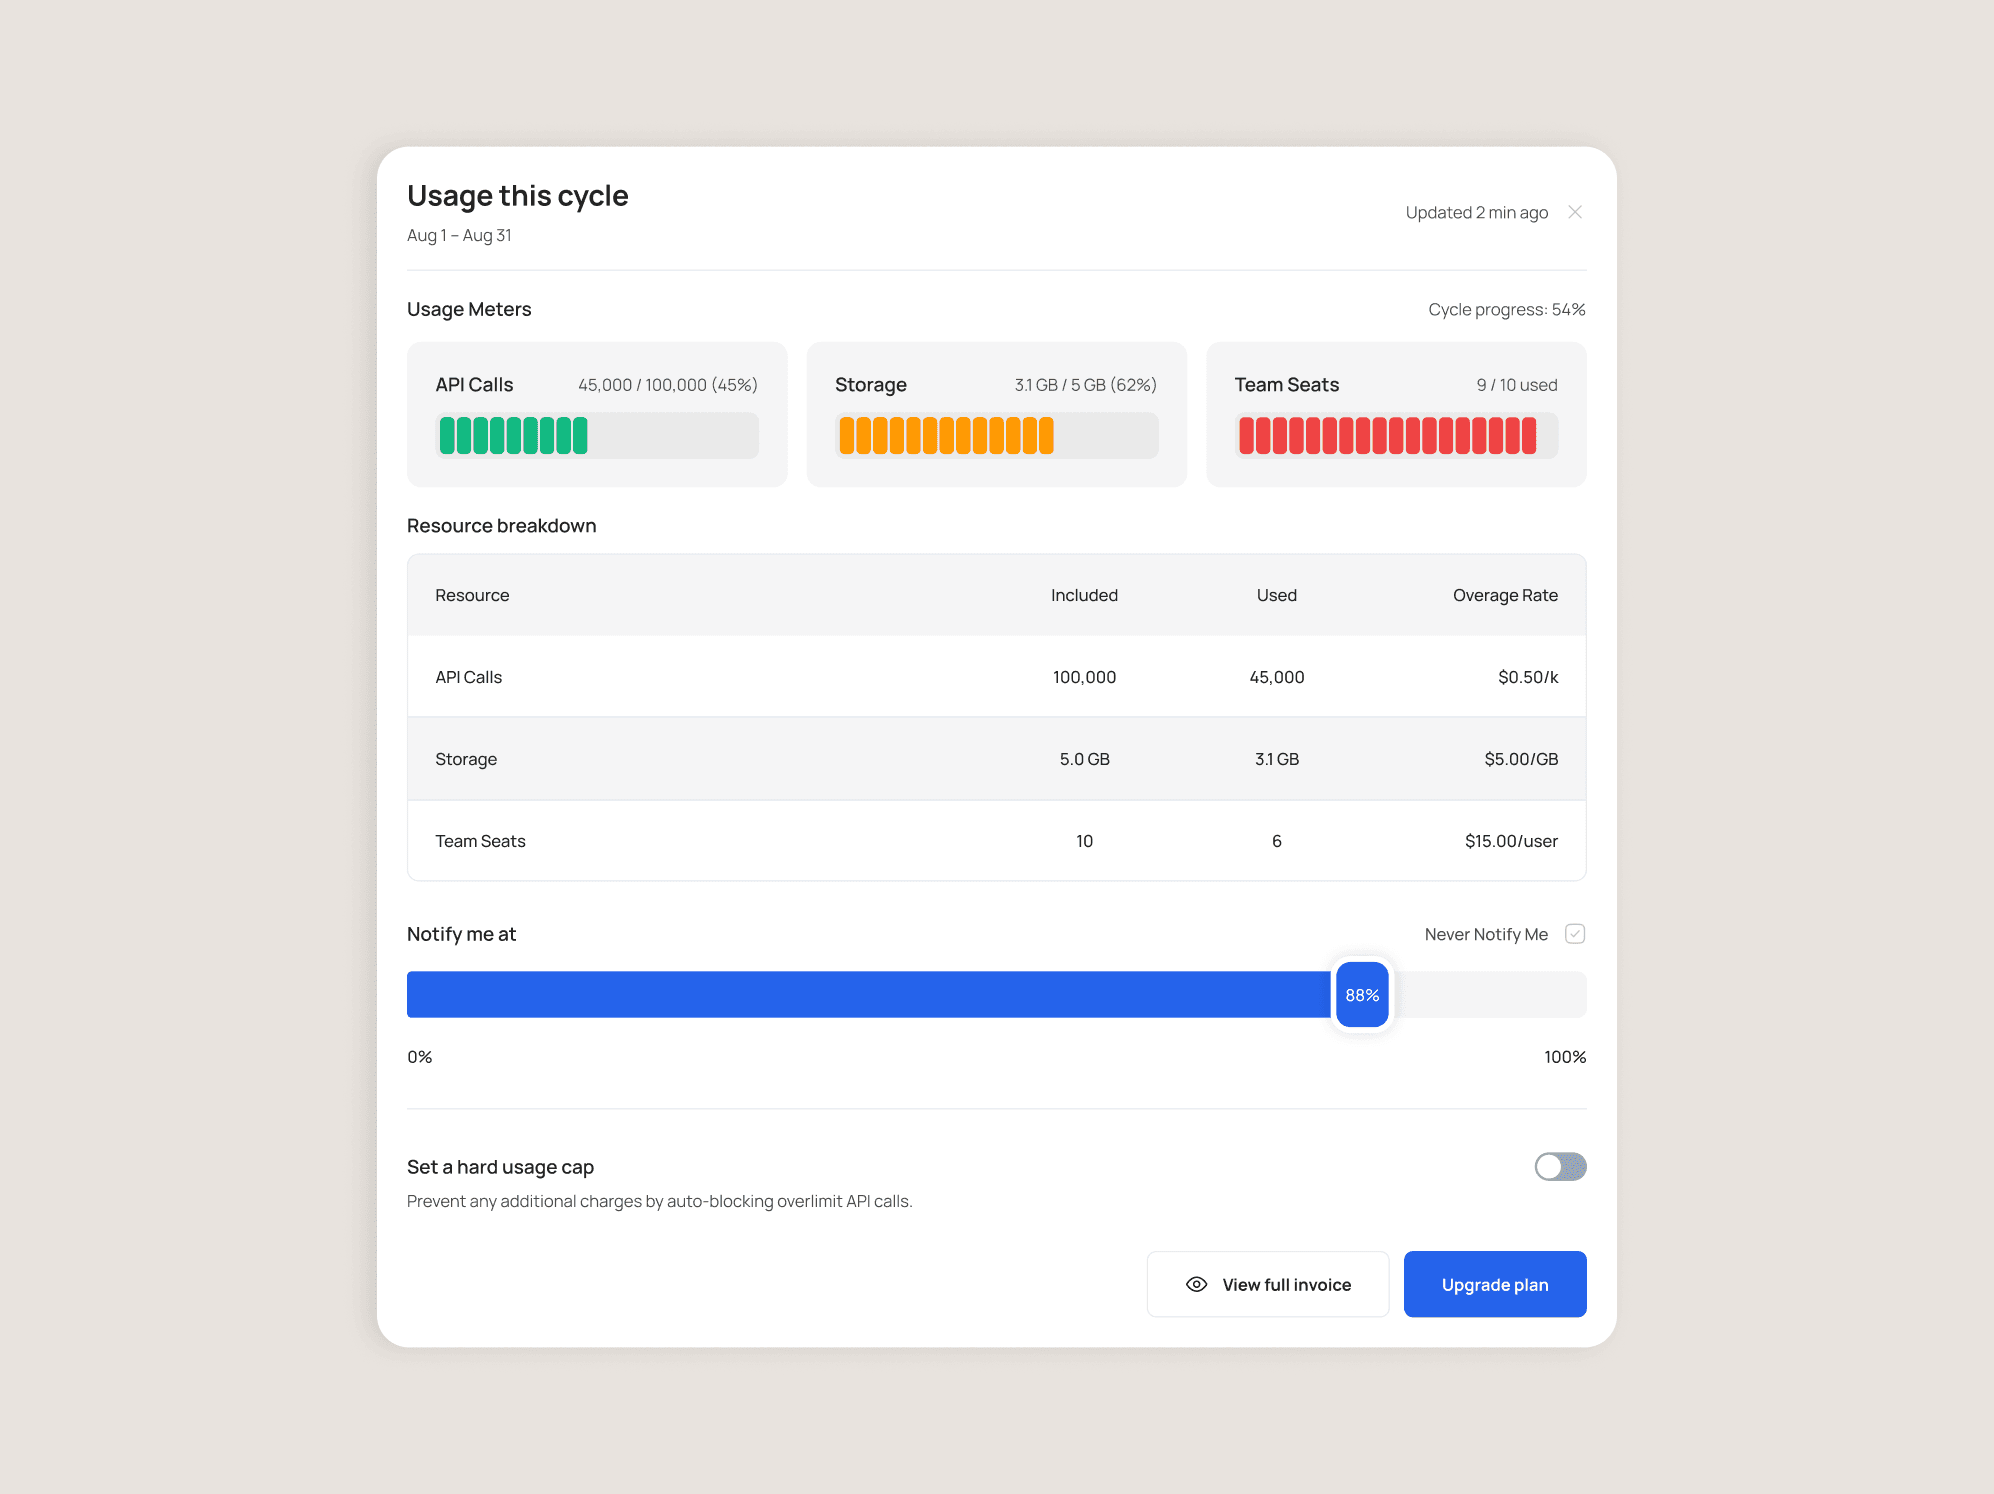Viewport: 1994px width, 1494px height.
Task: Click the 9 / 10 used label
Action: click(1517, 385)
